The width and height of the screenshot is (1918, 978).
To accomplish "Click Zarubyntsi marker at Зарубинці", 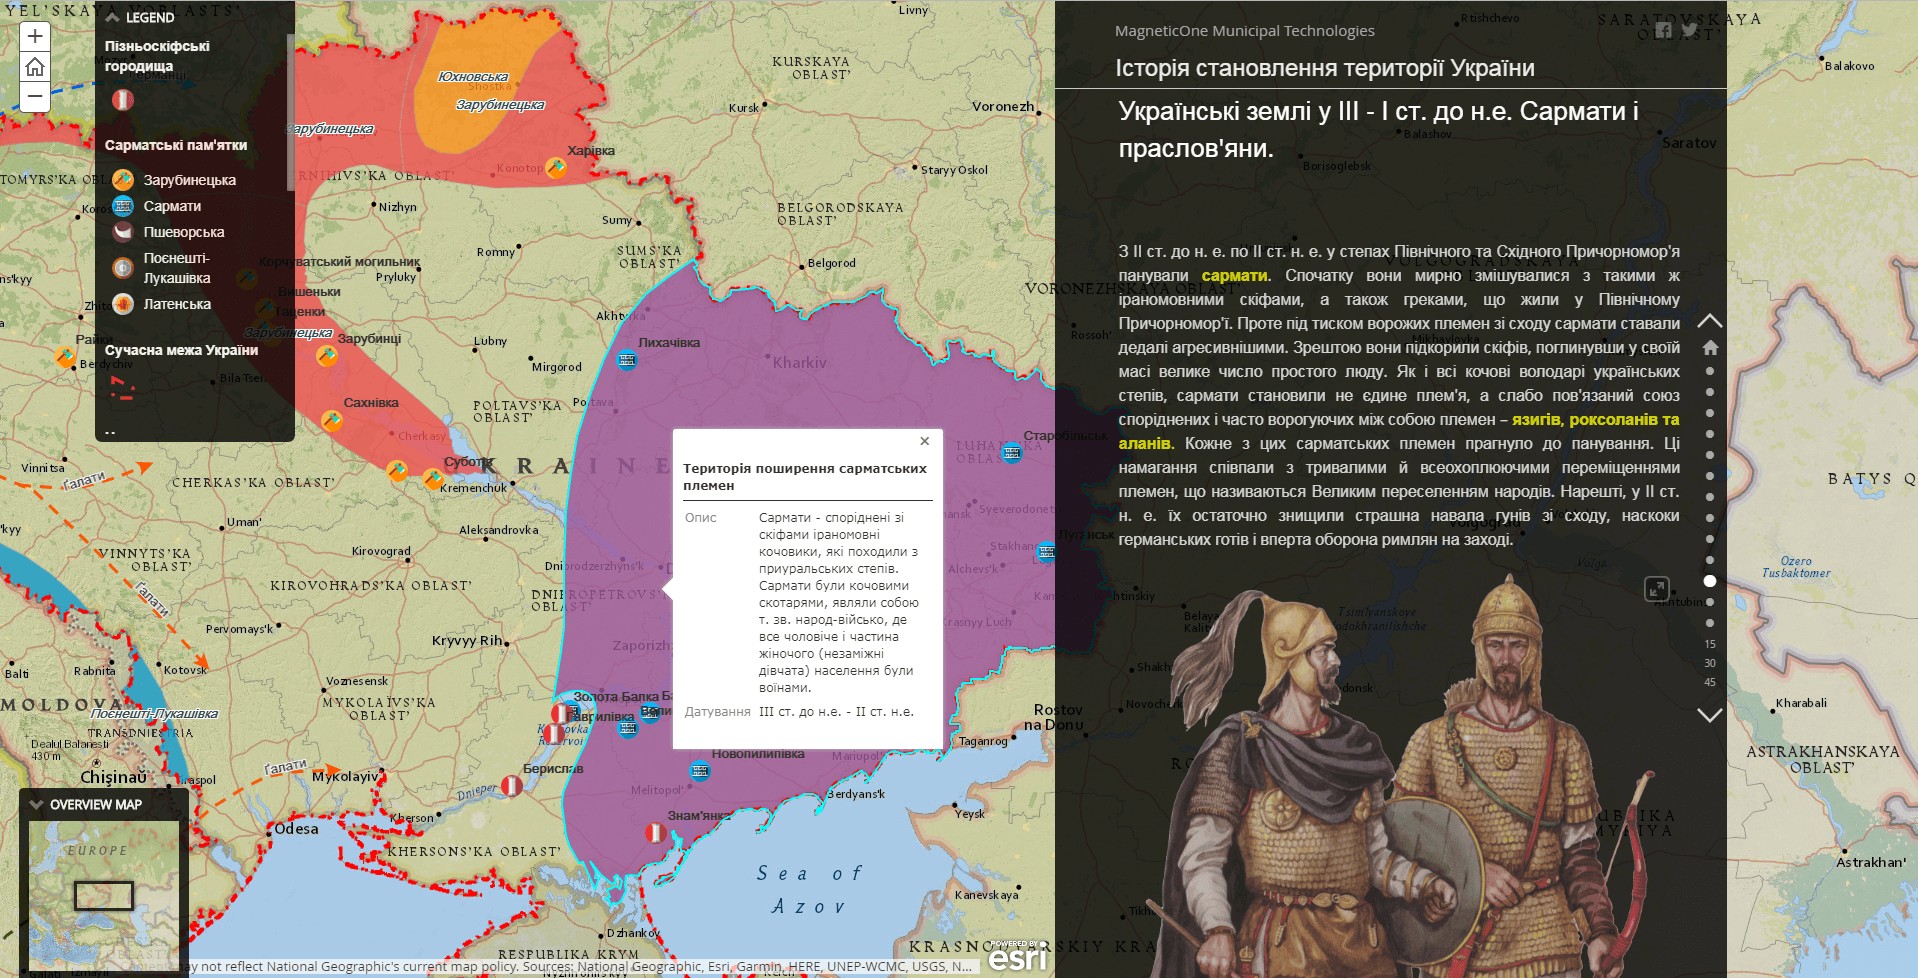I will pyautogui.click(x=327, y=355).
